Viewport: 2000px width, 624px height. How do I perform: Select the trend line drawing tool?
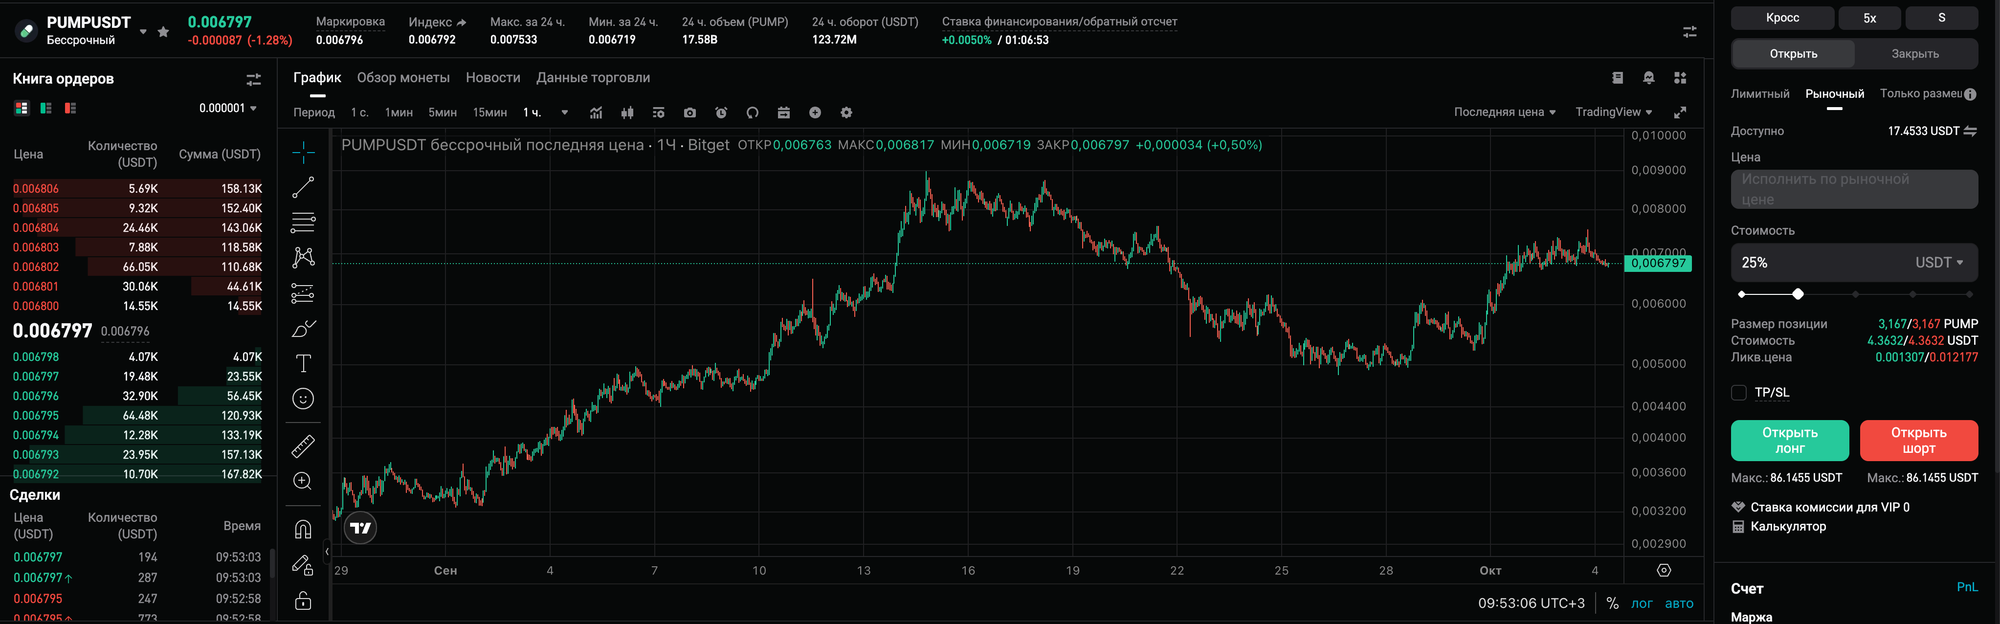pos(303,187)
